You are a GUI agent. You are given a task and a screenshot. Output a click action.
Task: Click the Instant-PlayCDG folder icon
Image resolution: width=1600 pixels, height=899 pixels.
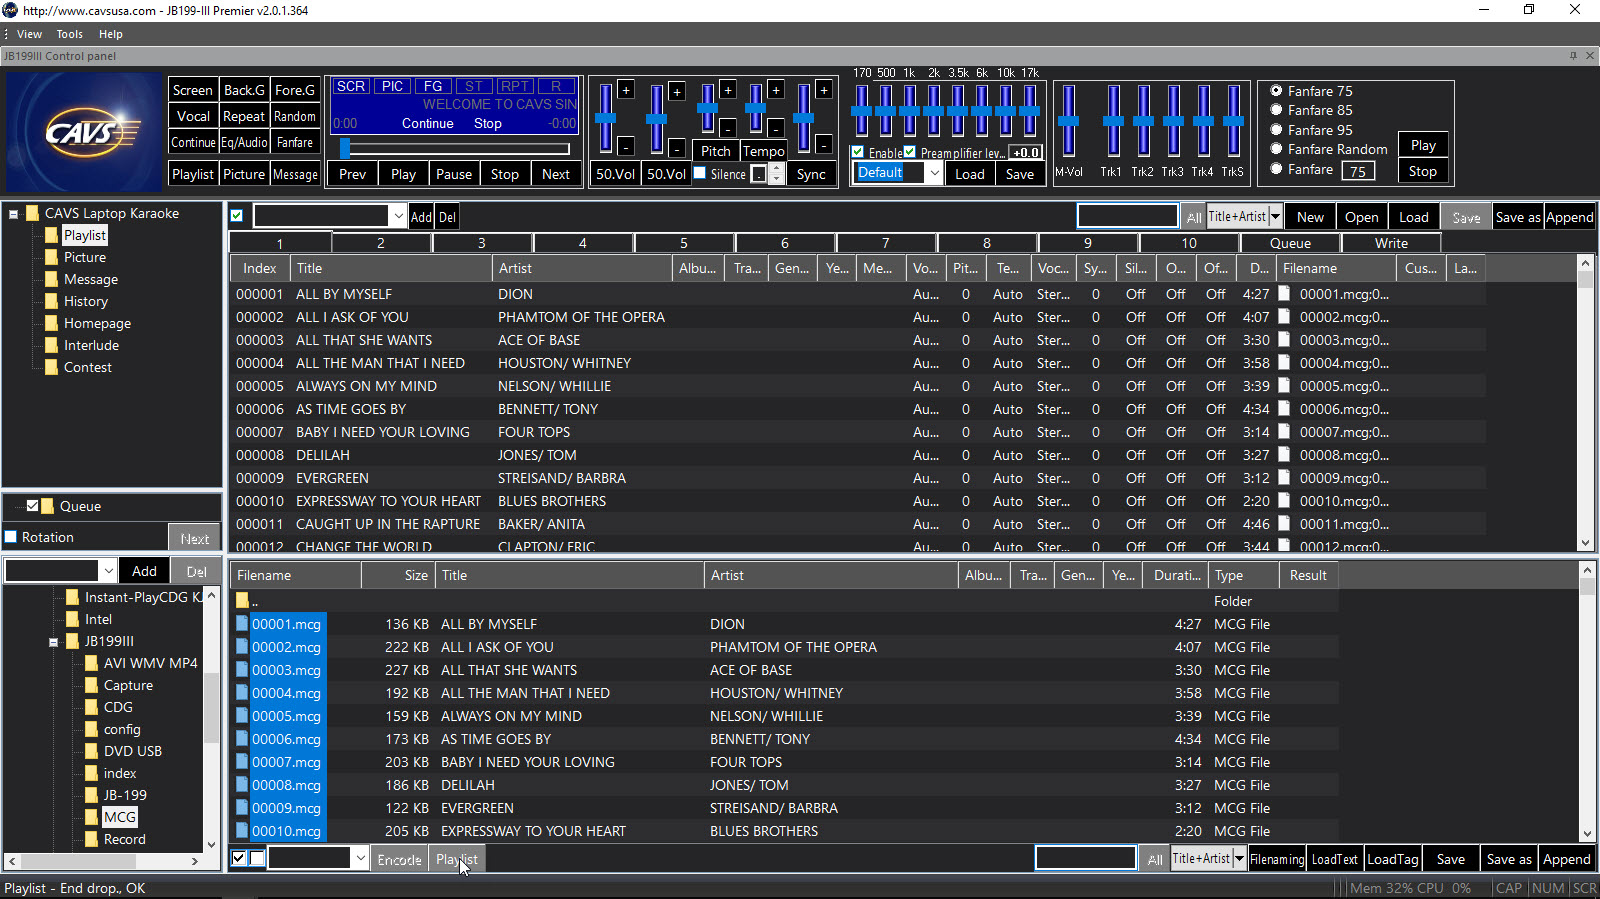72,597
